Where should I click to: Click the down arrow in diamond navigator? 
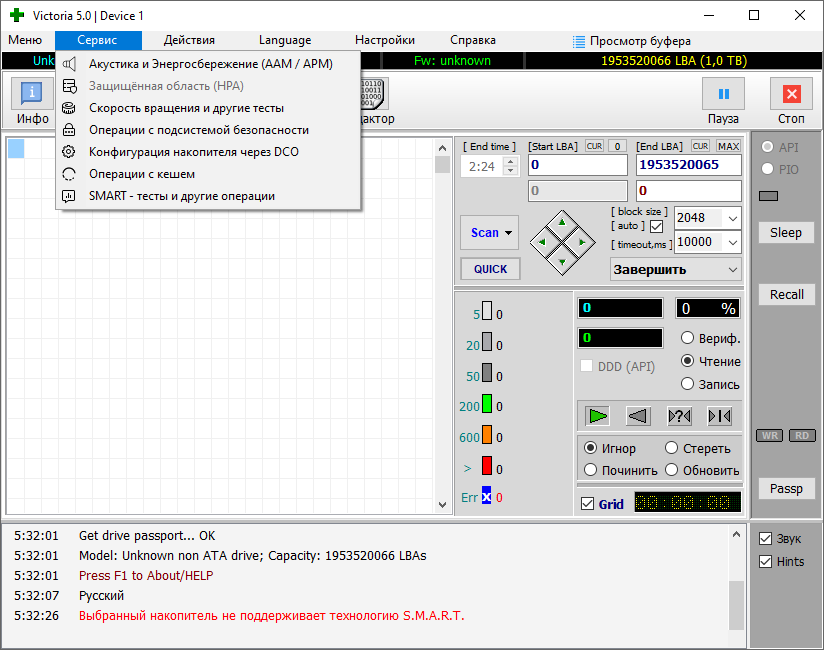[562, 262]
